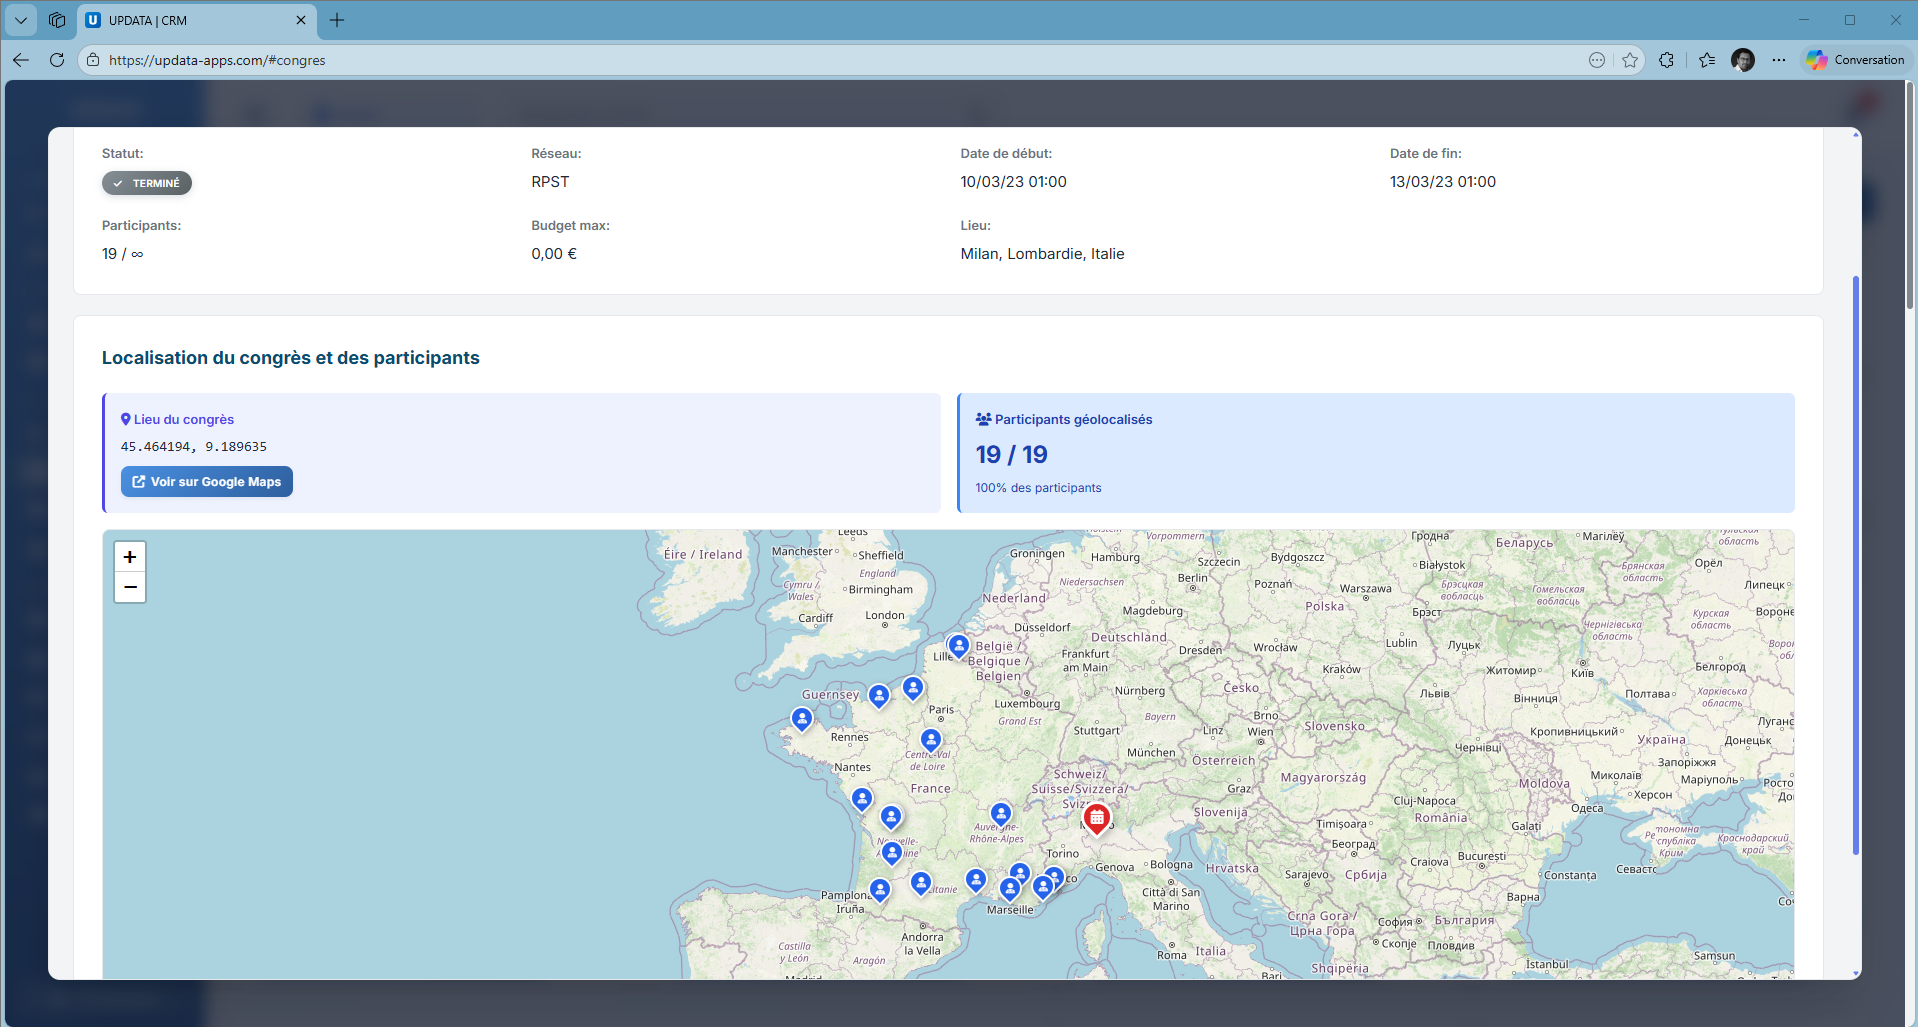Select the participant marker near Guernsey

click(x=879, y=695)
